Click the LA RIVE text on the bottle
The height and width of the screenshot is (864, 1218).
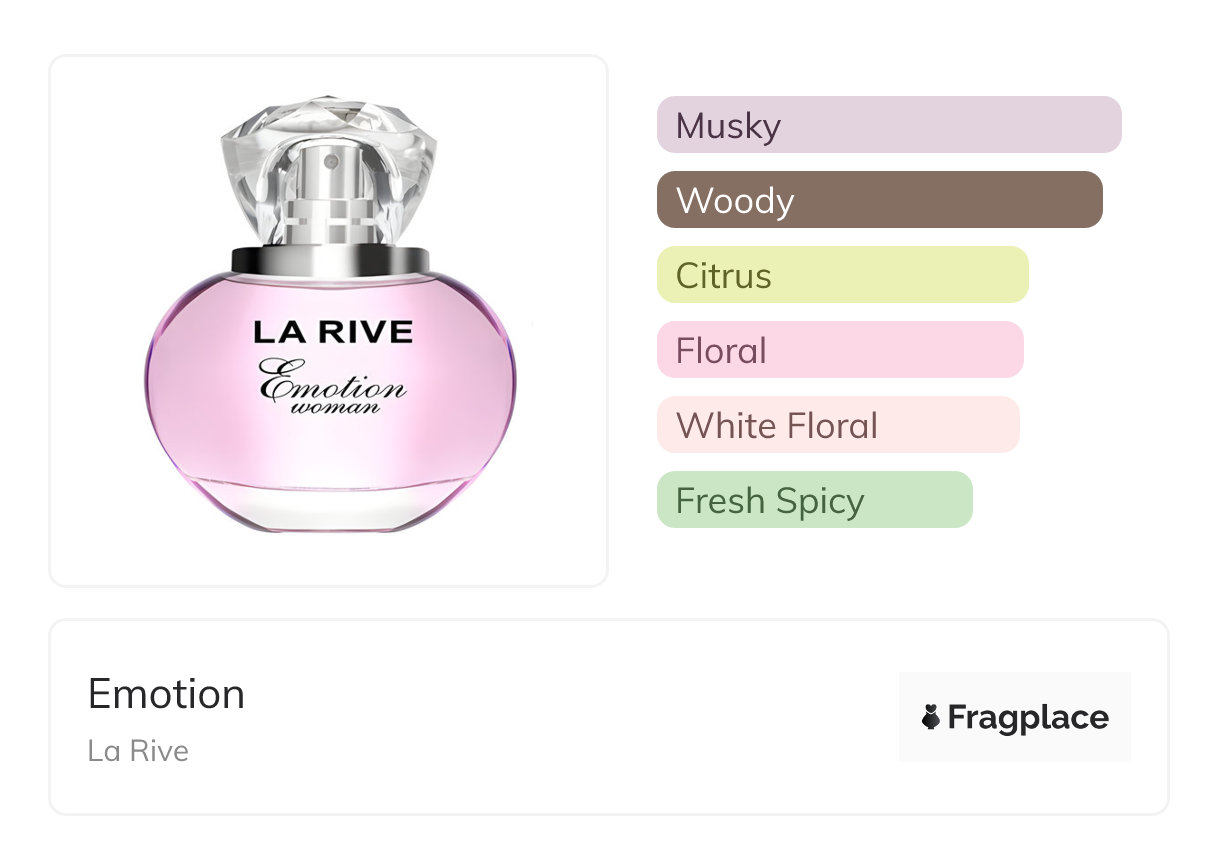332,332
